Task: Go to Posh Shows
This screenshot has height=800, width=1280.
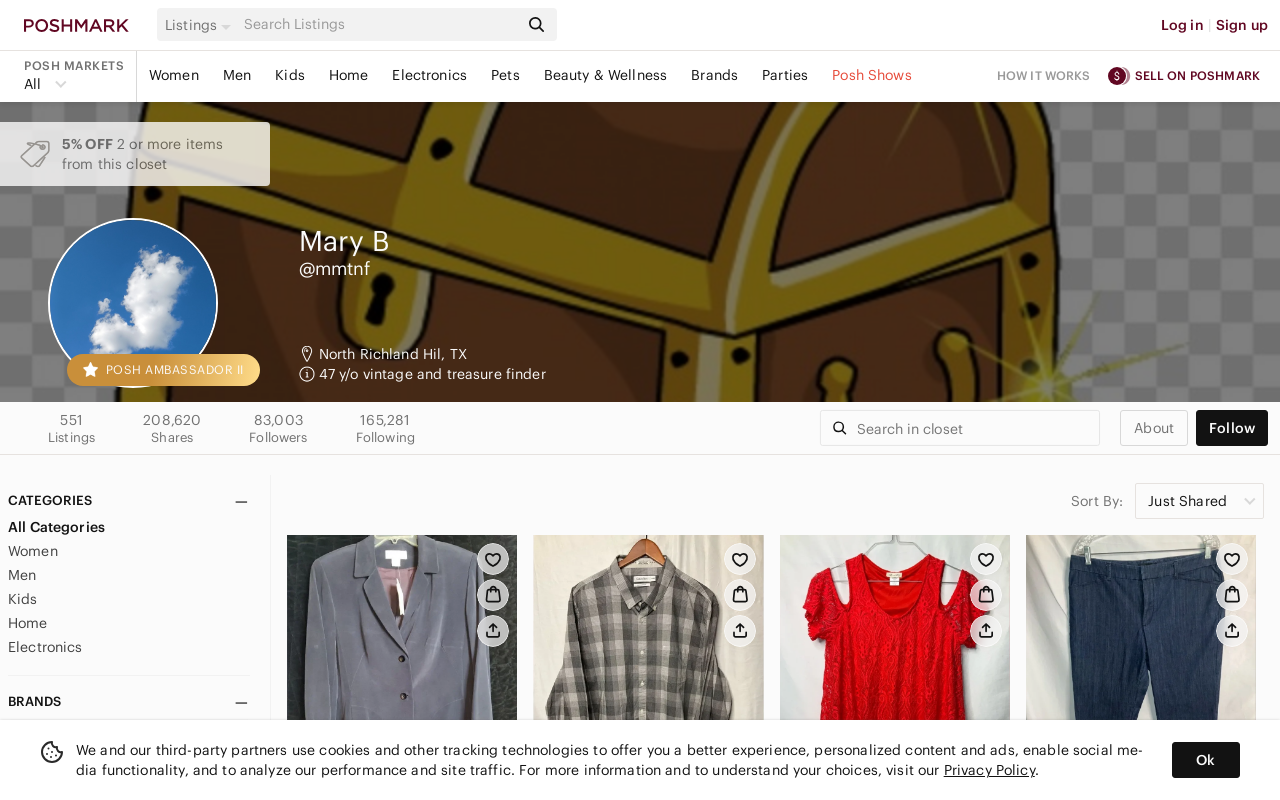Action: pyautogui.click(x=872, y=75)
